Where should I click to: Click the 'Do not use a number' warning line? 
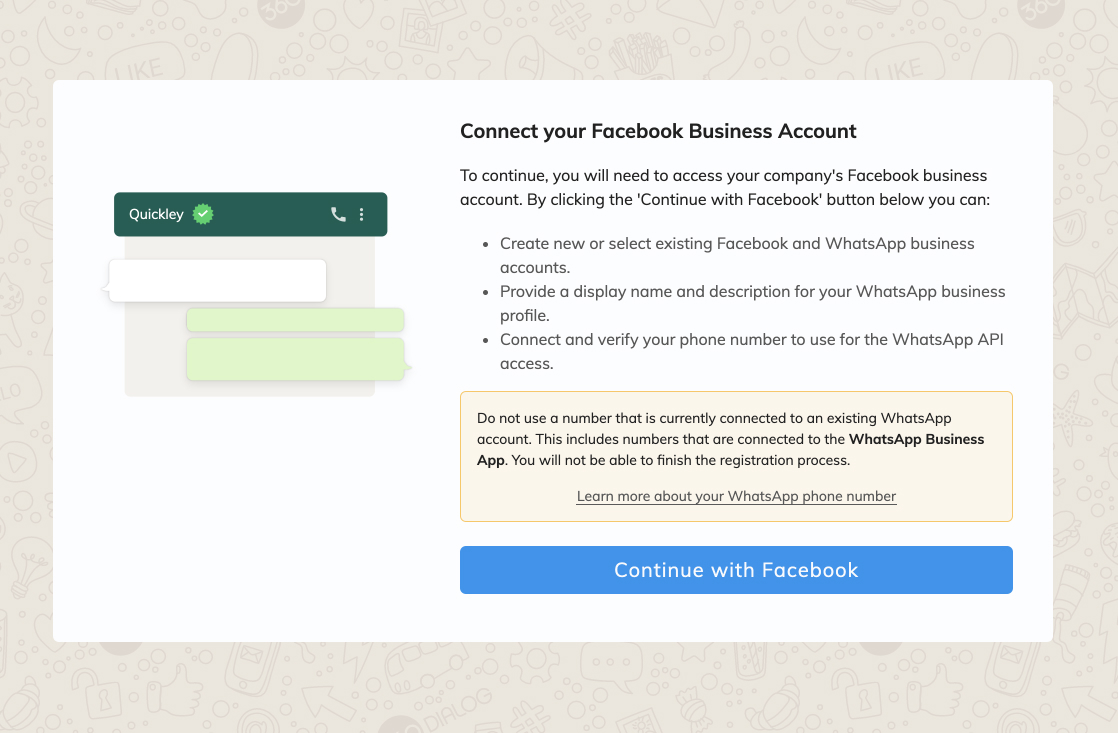714,418
